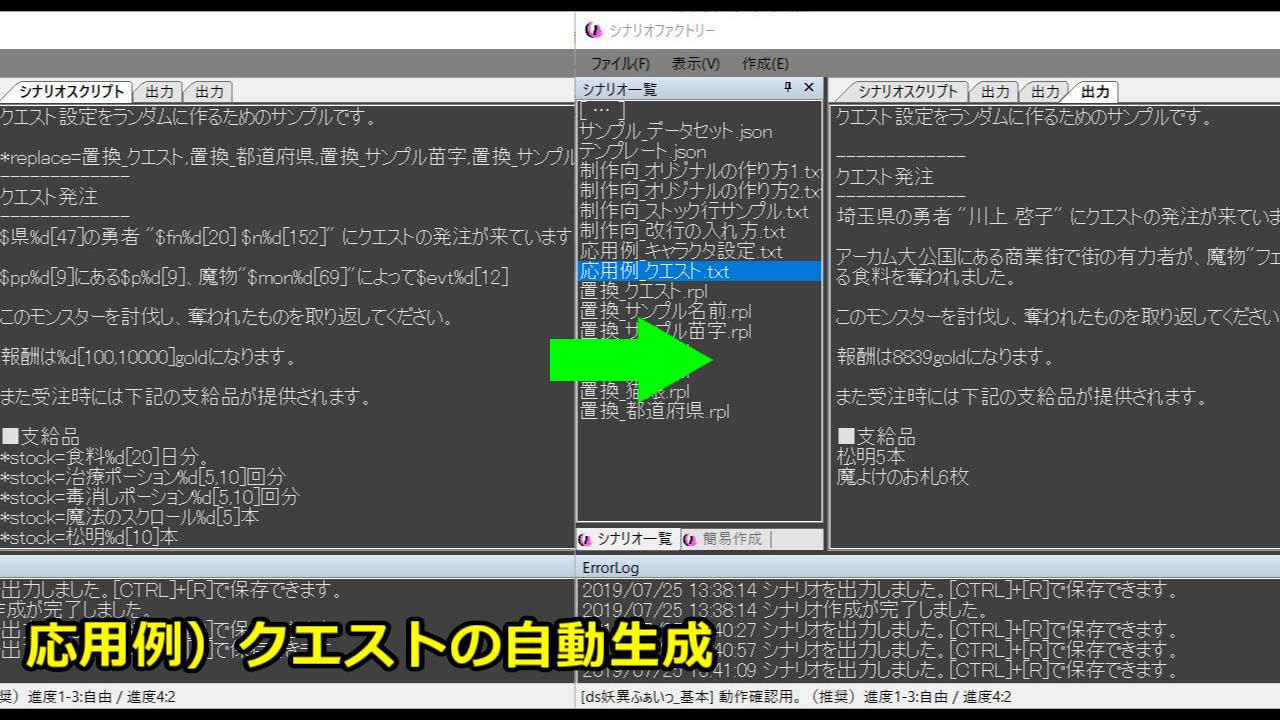
Task: Click the *stock=魔法のスクロール%d[5]本 line
Action: coord(130,517)
